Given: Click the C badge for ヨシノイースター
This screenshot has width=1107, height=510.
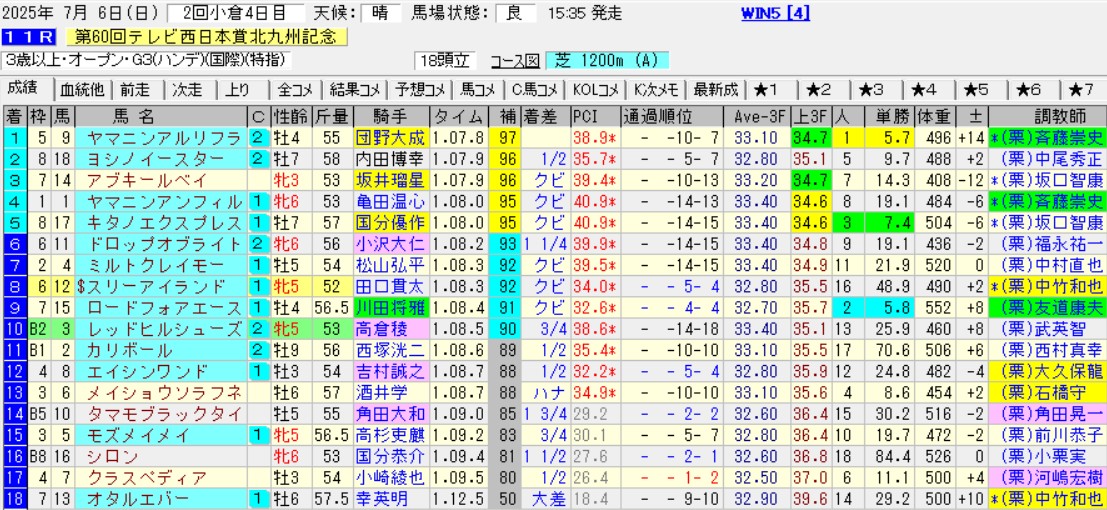Looking at the screenshot, I should click(259, 159).
